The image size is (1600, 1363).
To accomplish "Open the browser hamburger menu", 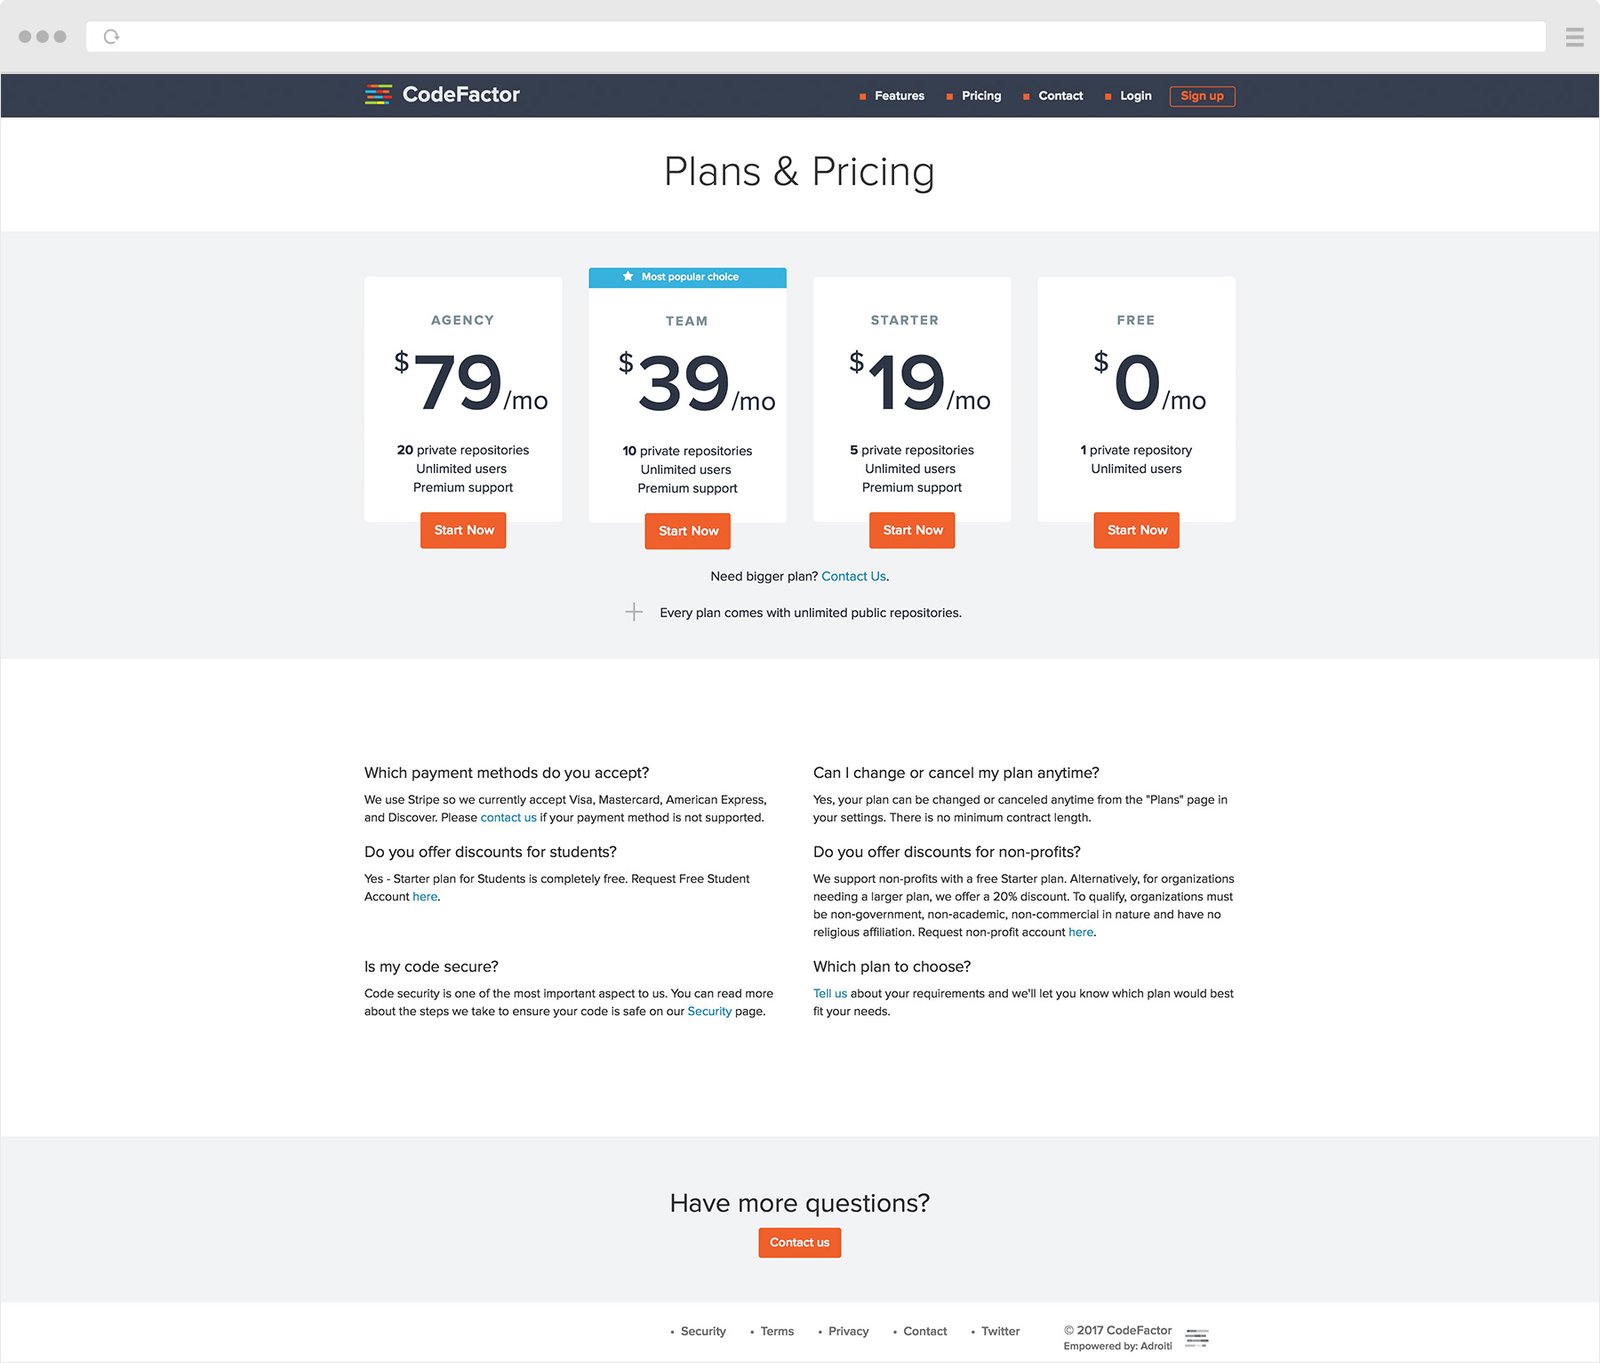I will click(1574, 37).
